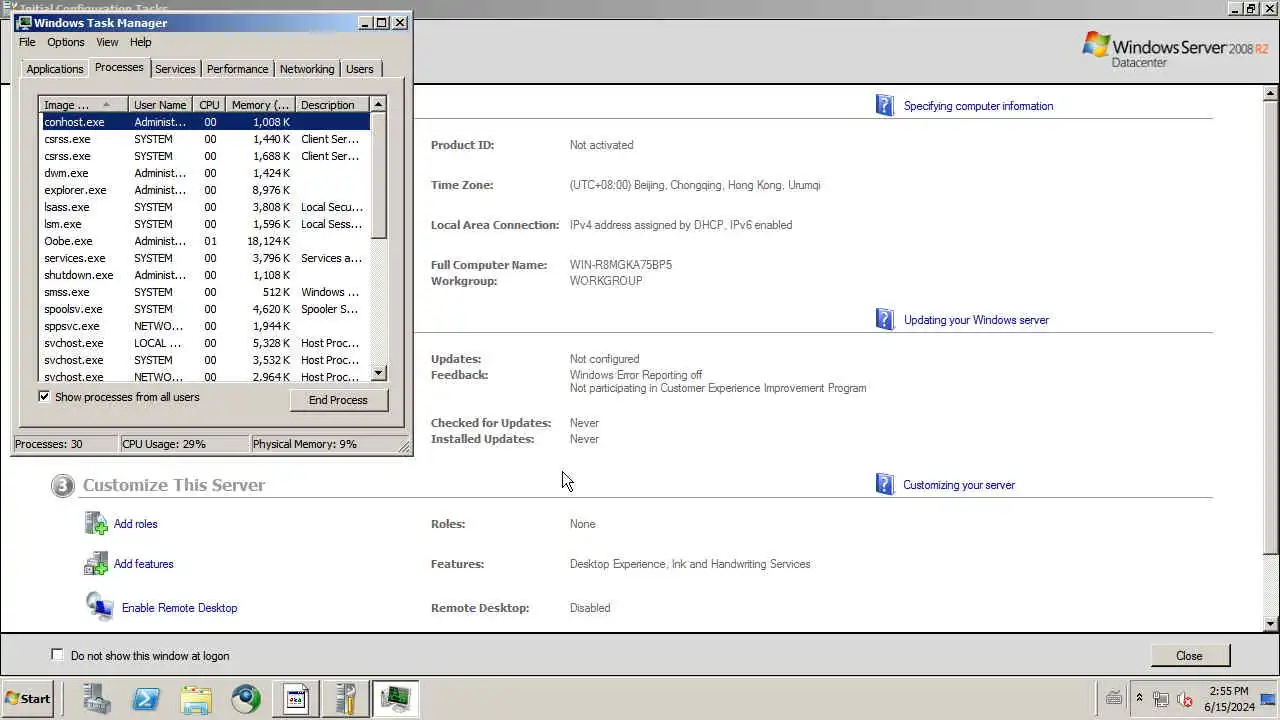Open help icon for Updating your Windows server
This screenshot has height=720, width=1280.
coord(885,319)
